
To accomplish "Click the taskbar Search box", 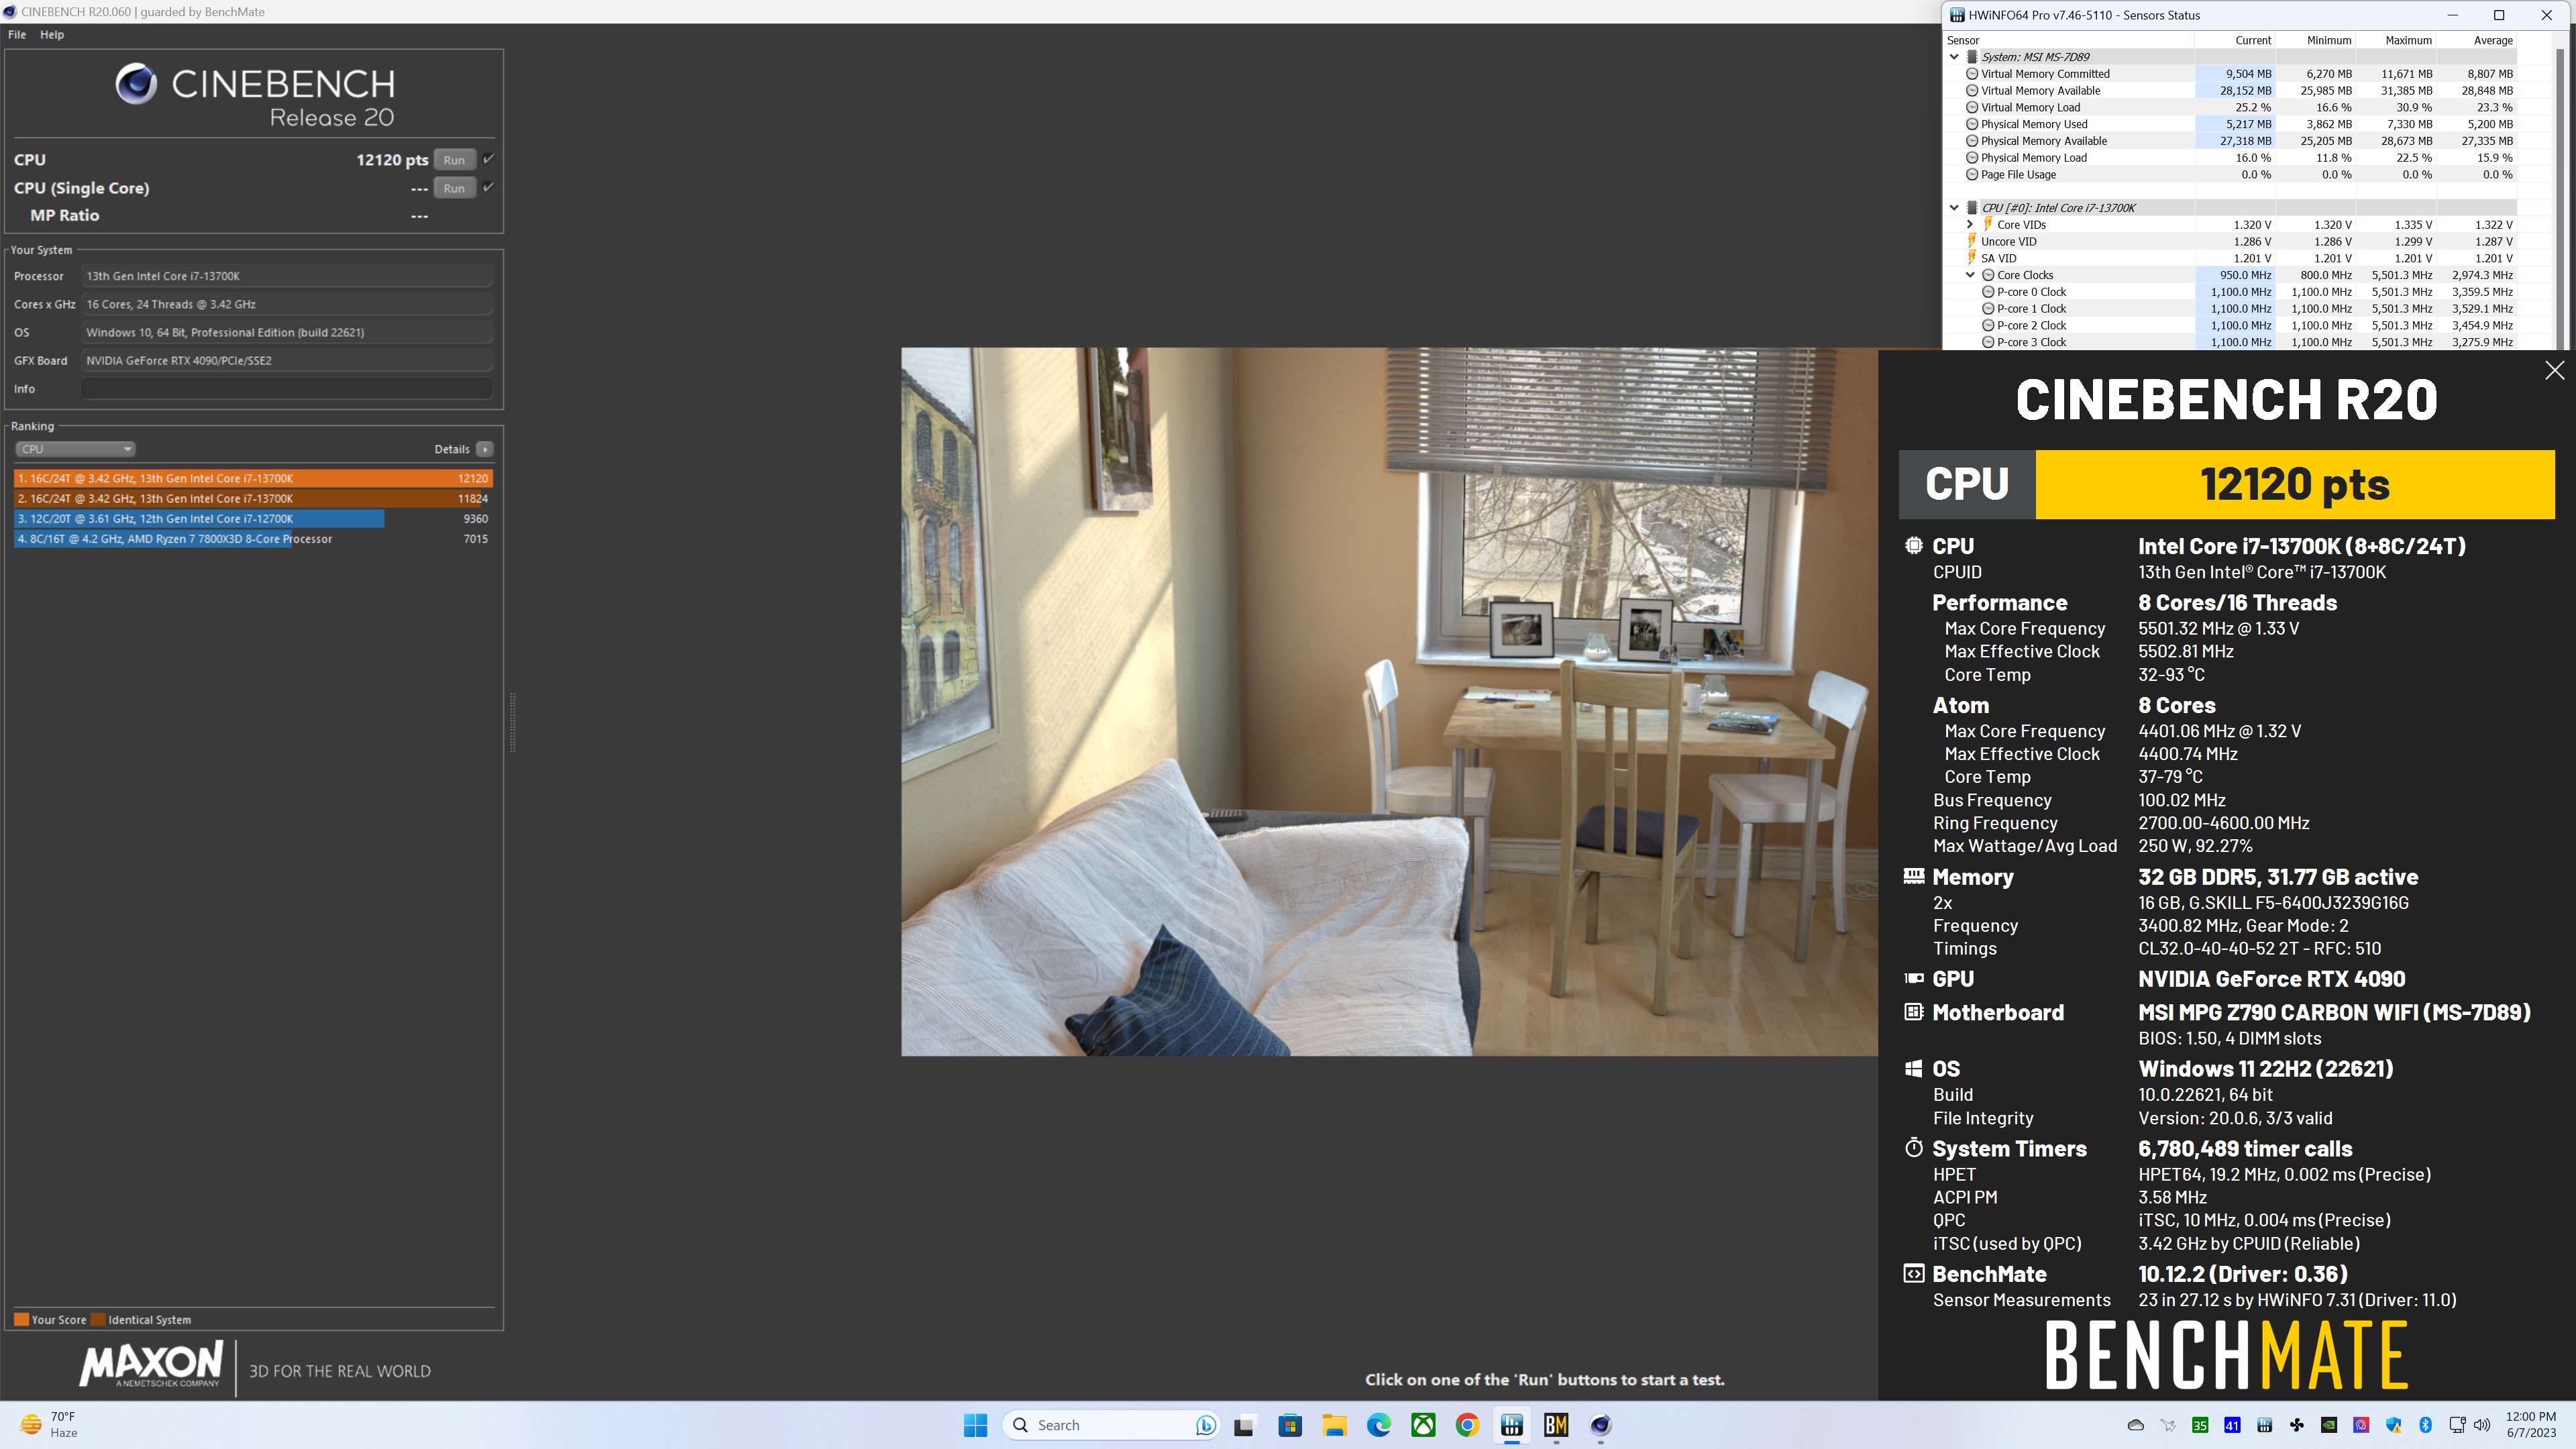I will (x=1111, y=1425).
